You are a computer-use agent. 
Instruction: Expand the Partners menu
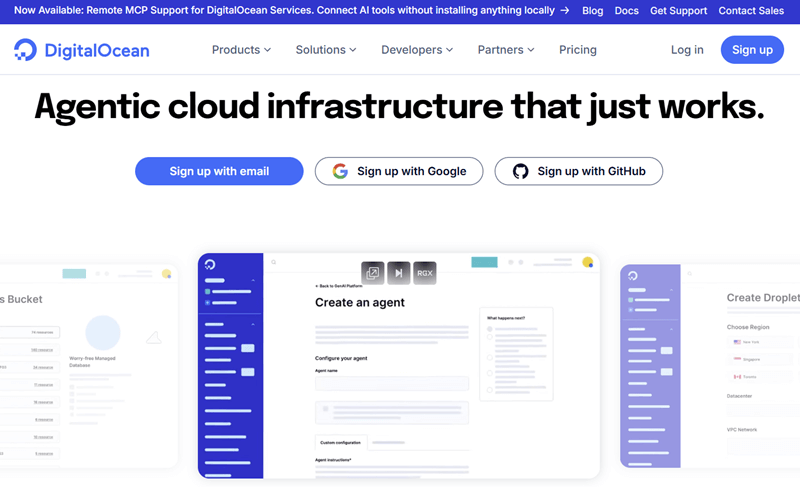click(x=506, y=50)
